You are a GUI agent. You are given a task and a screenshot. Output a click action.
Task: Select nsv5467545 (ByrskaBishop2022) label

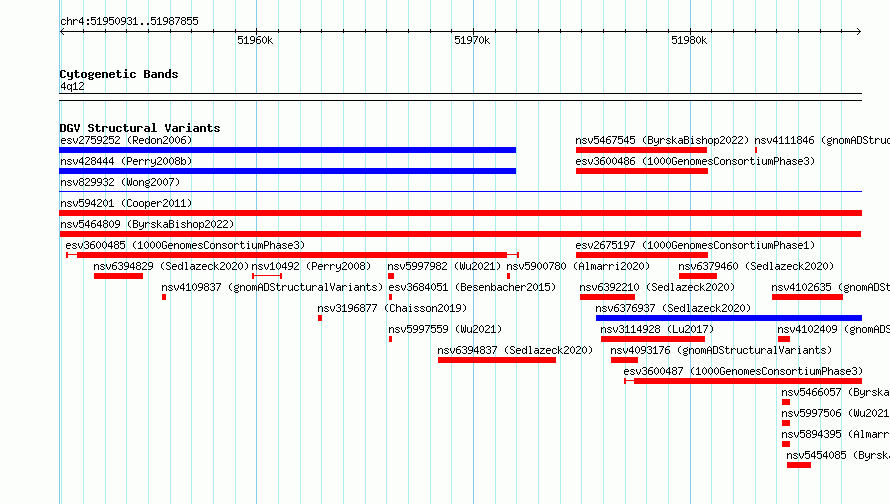[662, 140]
